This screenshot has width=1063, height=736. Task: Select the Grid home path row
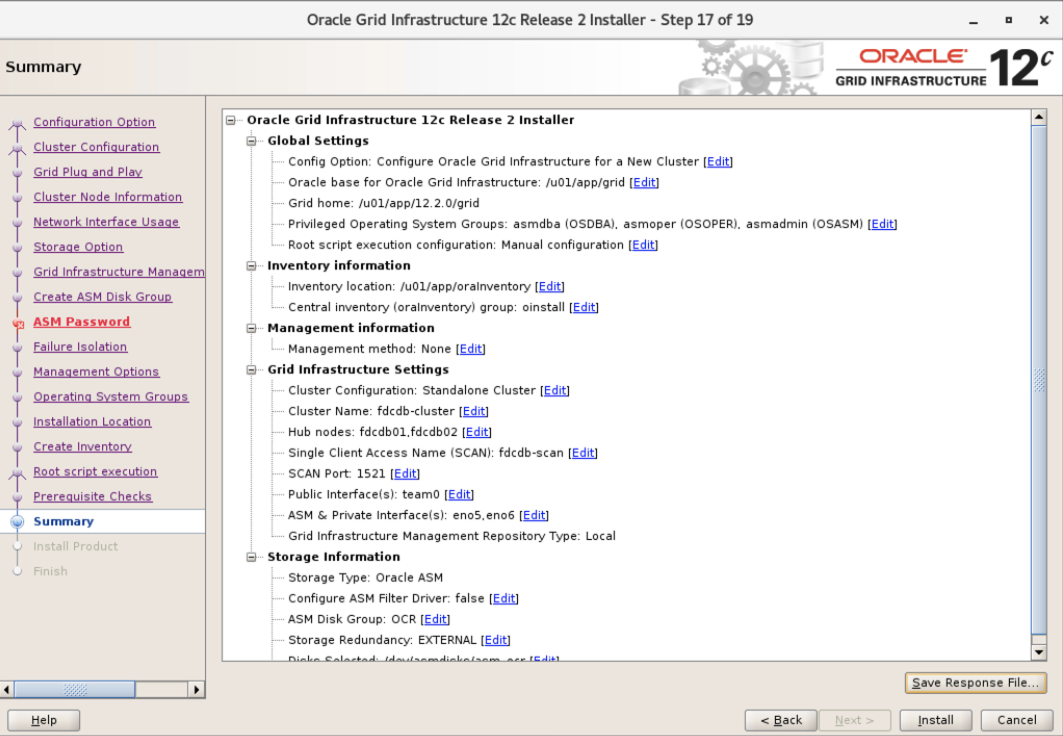pos(384,203)
